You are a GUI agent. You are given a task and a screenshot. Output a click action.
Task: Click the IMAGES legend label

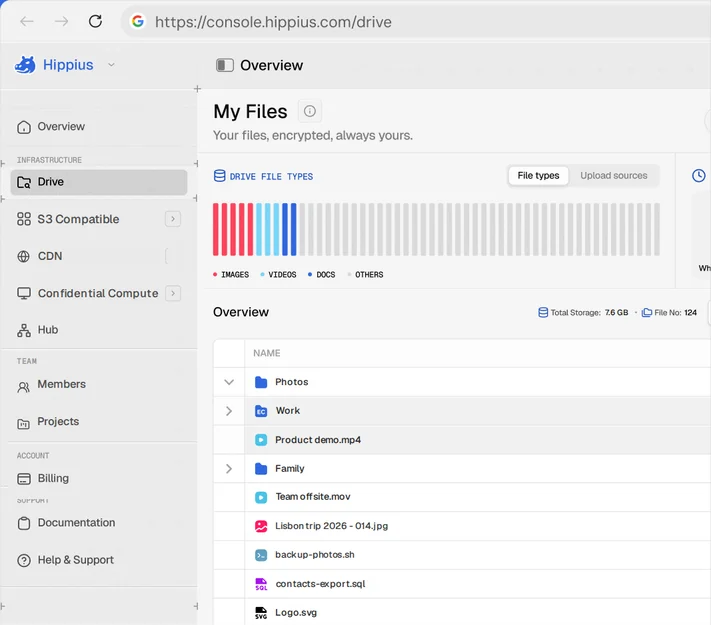pyautogui.click(x=235, y=275)
